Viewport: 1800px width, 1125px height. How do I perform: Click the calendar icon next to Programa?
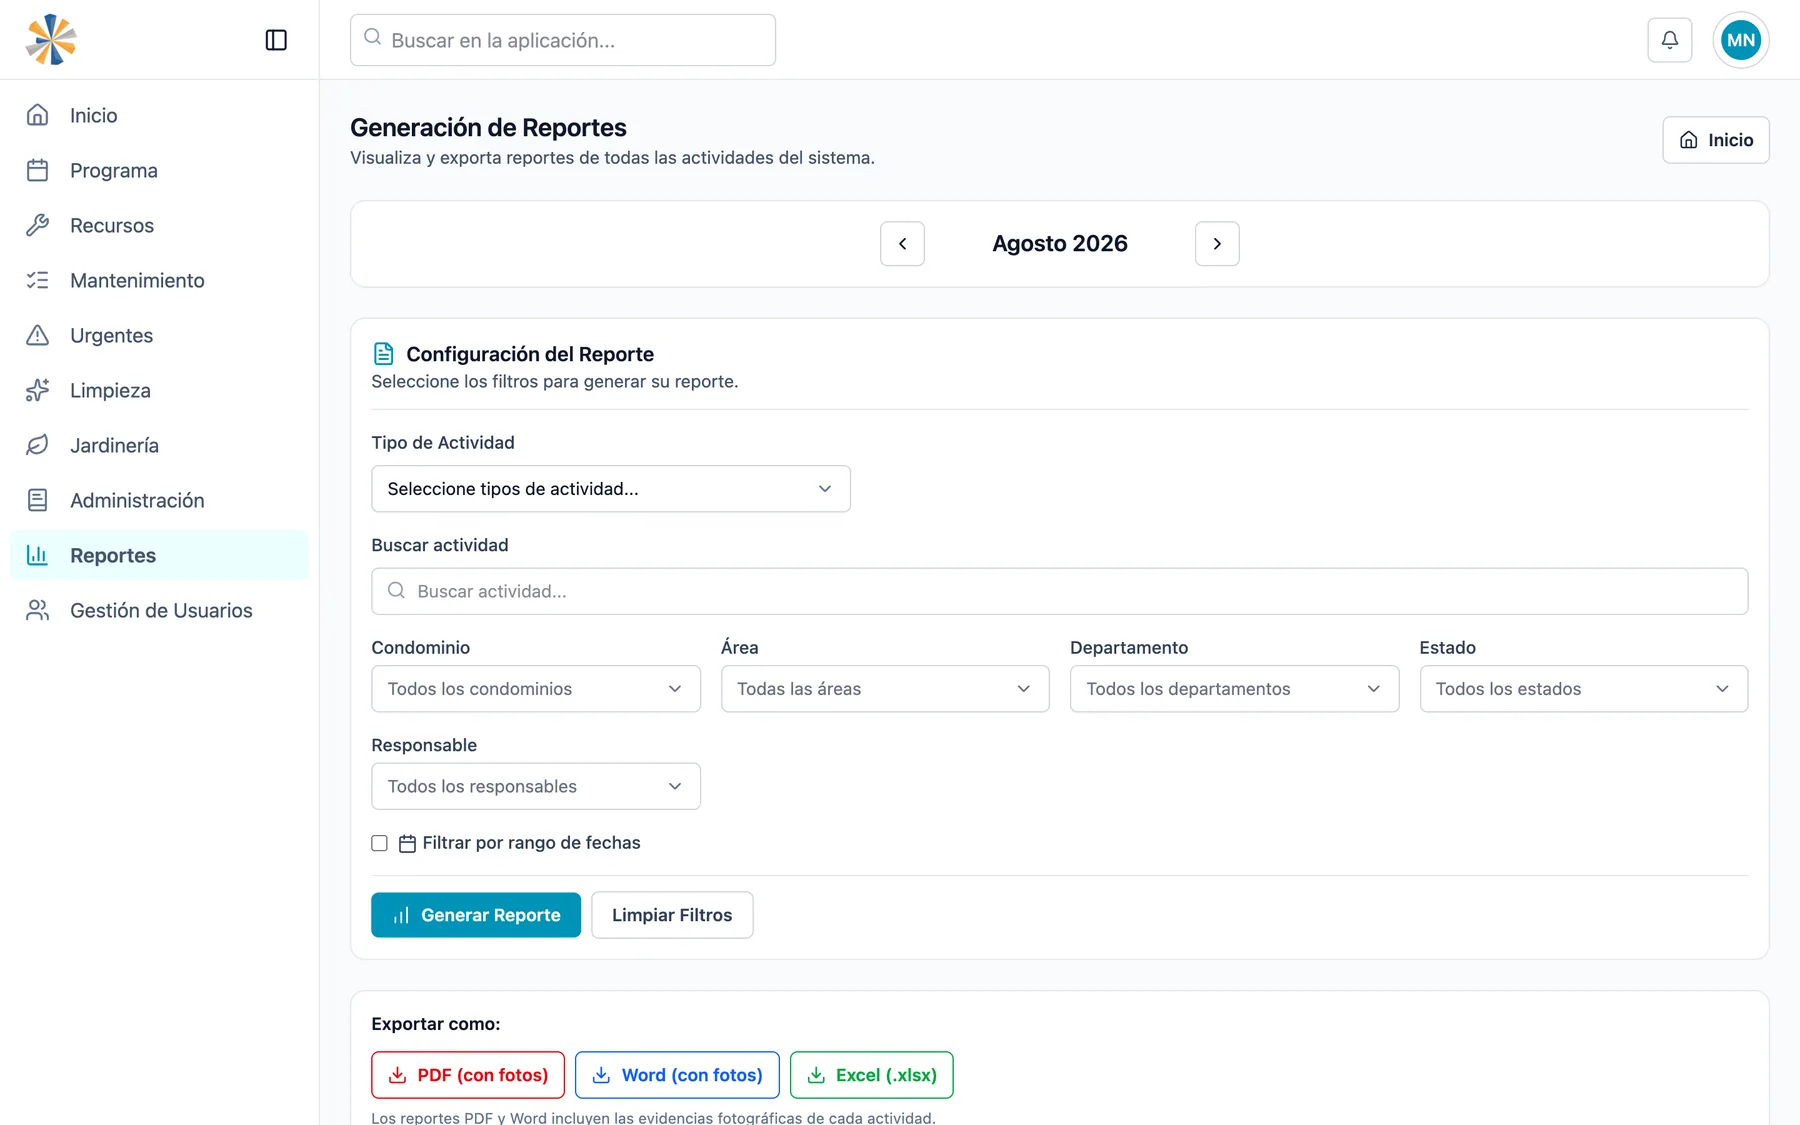tap(37, 170)
